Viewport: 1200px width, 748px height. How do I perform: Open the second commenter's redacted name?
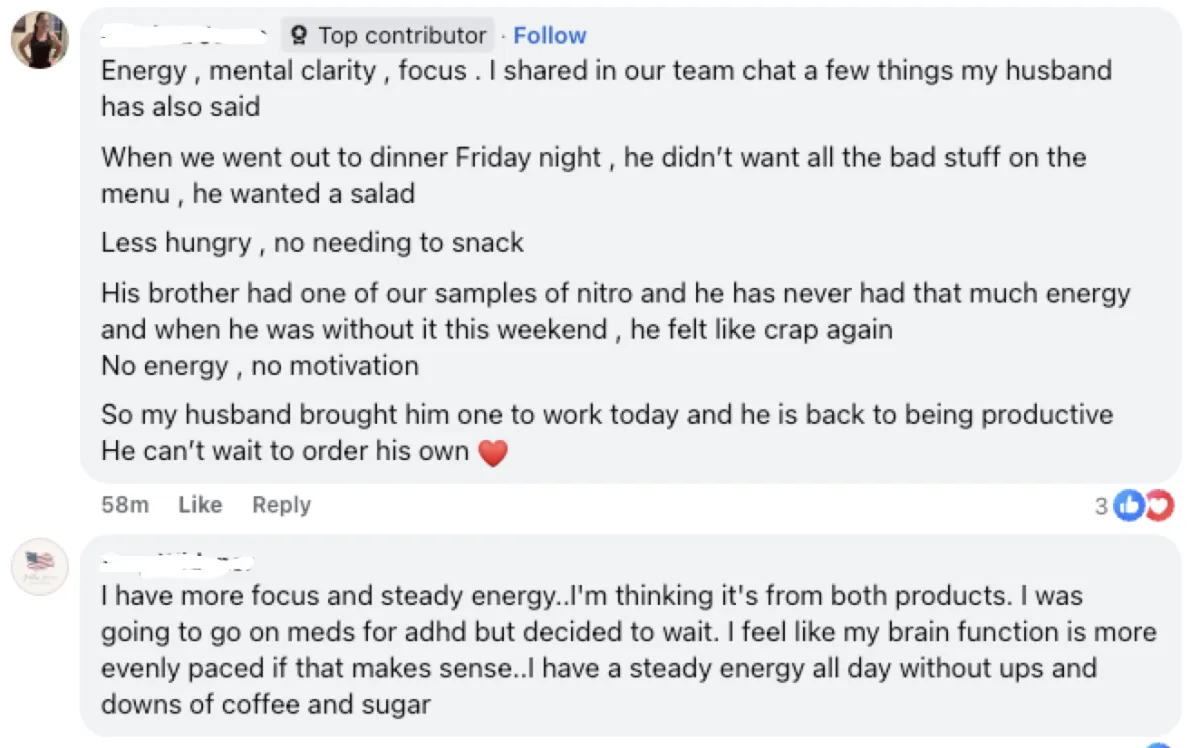tap(178, 562)
